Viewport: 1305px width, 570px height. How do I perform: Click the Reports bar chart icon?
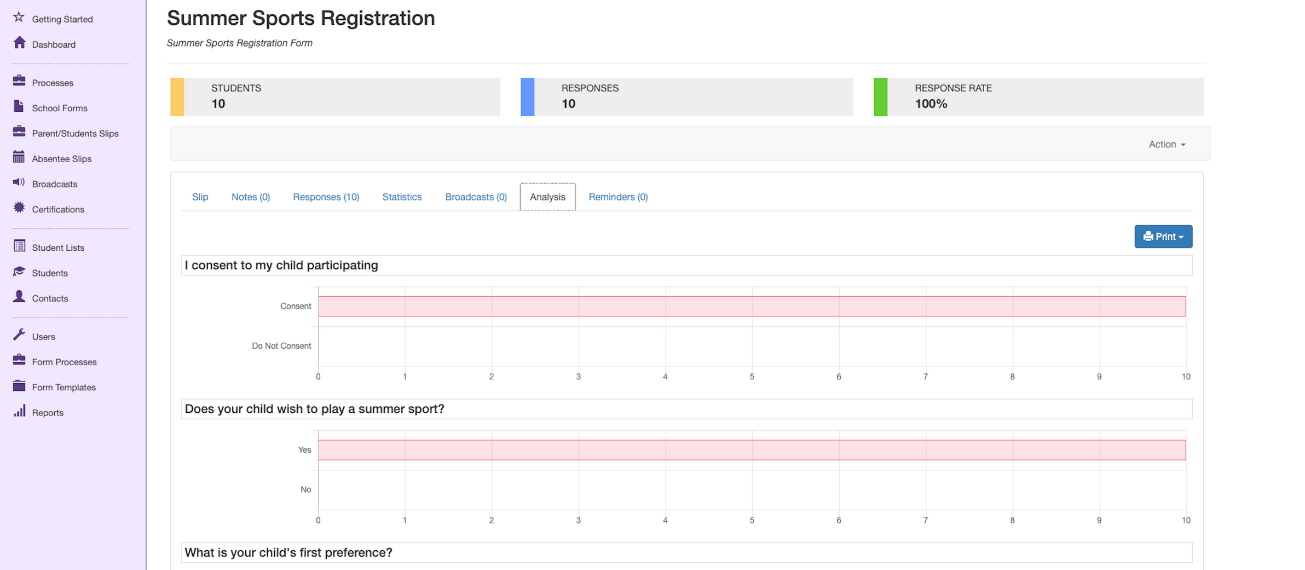click(19, 412)
